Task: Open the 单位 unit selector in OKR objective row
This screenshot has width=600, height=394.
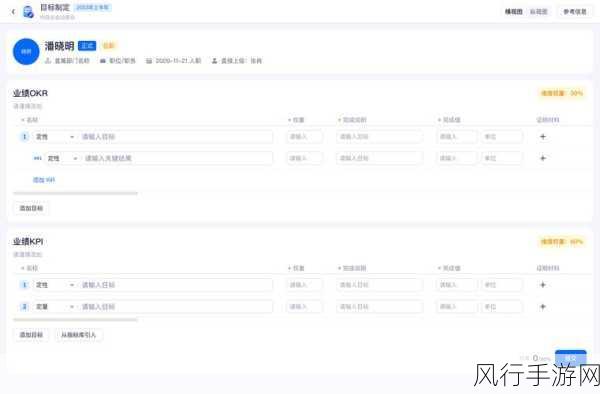Action: (502, 137)
